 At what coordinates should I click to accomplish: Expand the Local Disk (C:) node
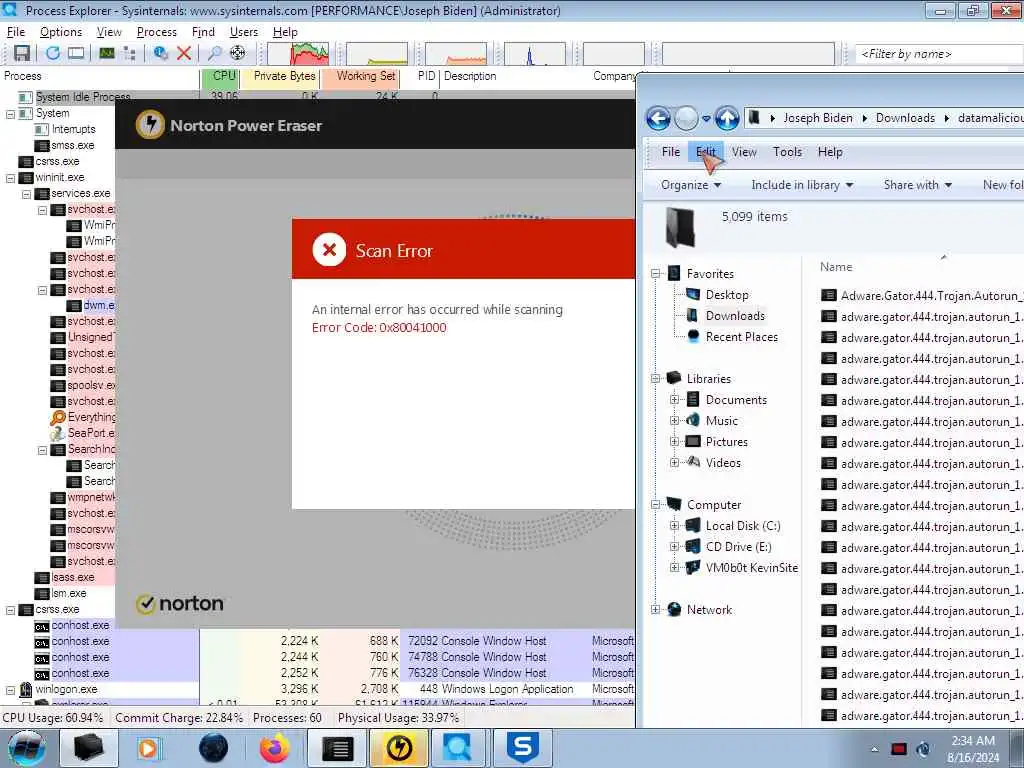click(x=674, y=526)
